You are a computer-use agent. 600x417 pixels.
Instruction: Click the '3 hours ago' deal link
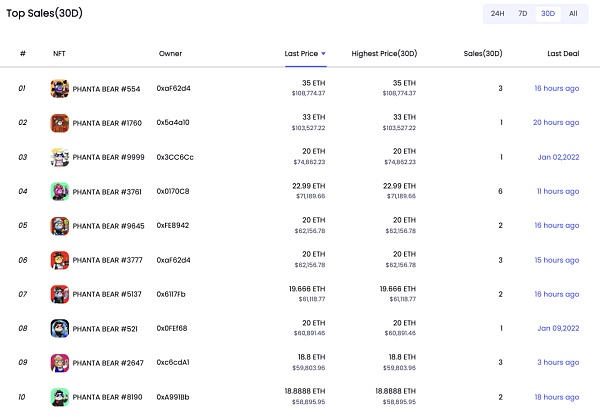click(x=558, y=362)
